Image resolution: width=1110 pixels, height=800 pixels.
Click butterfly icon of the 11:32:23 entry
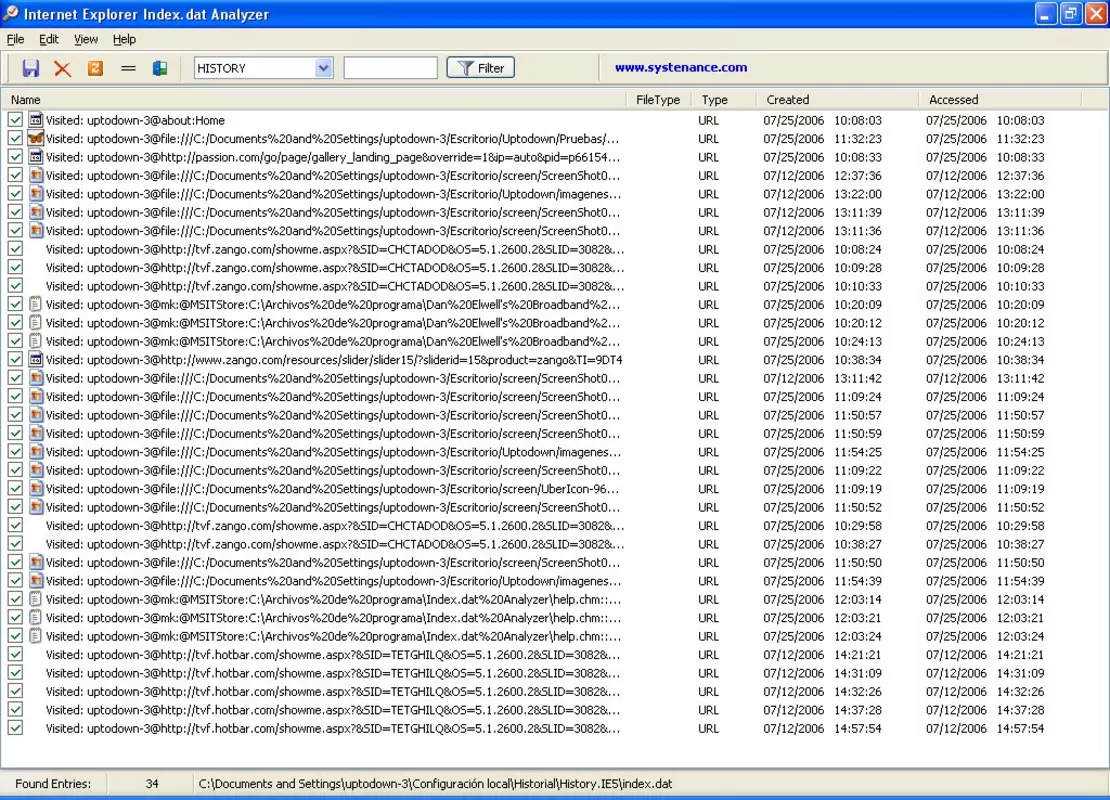pos(35,139)
